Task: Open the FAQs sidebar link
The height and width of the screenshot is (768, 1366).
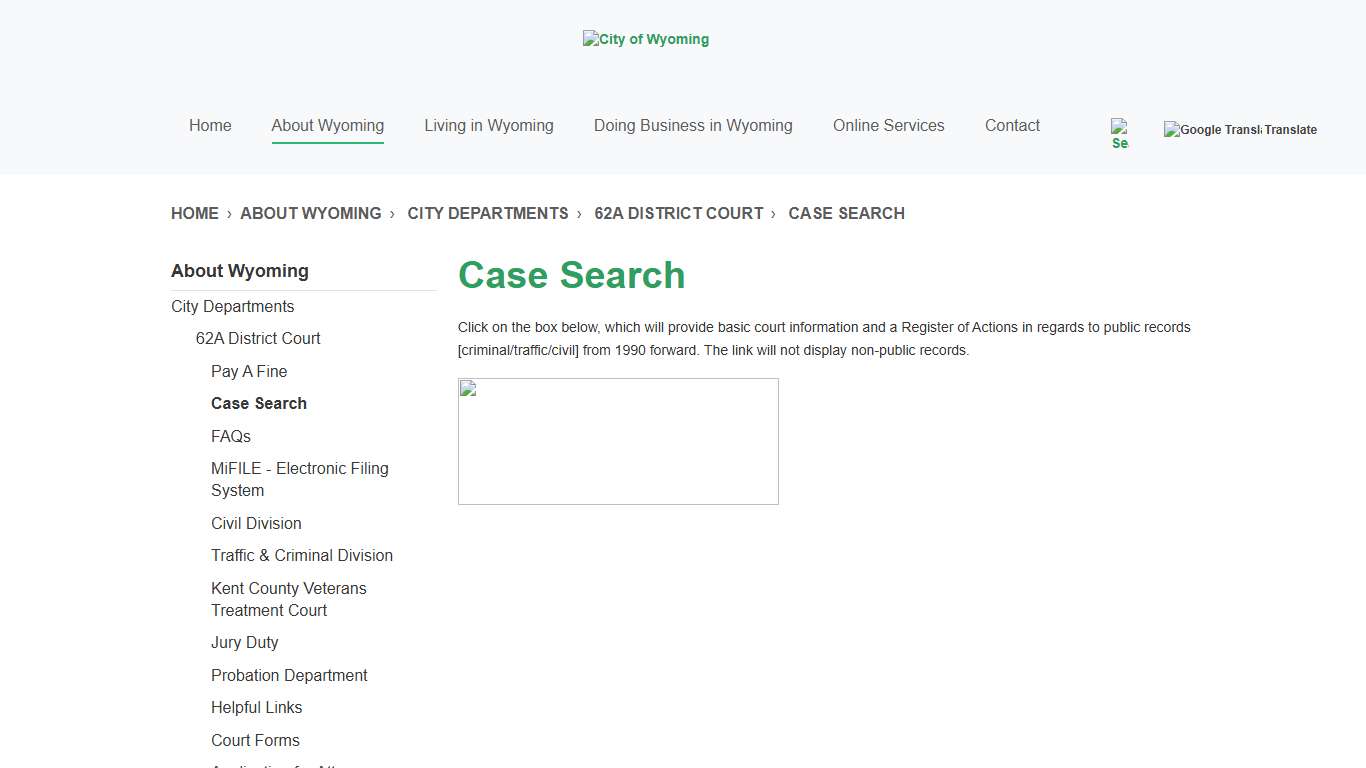Action: point(231,436)
